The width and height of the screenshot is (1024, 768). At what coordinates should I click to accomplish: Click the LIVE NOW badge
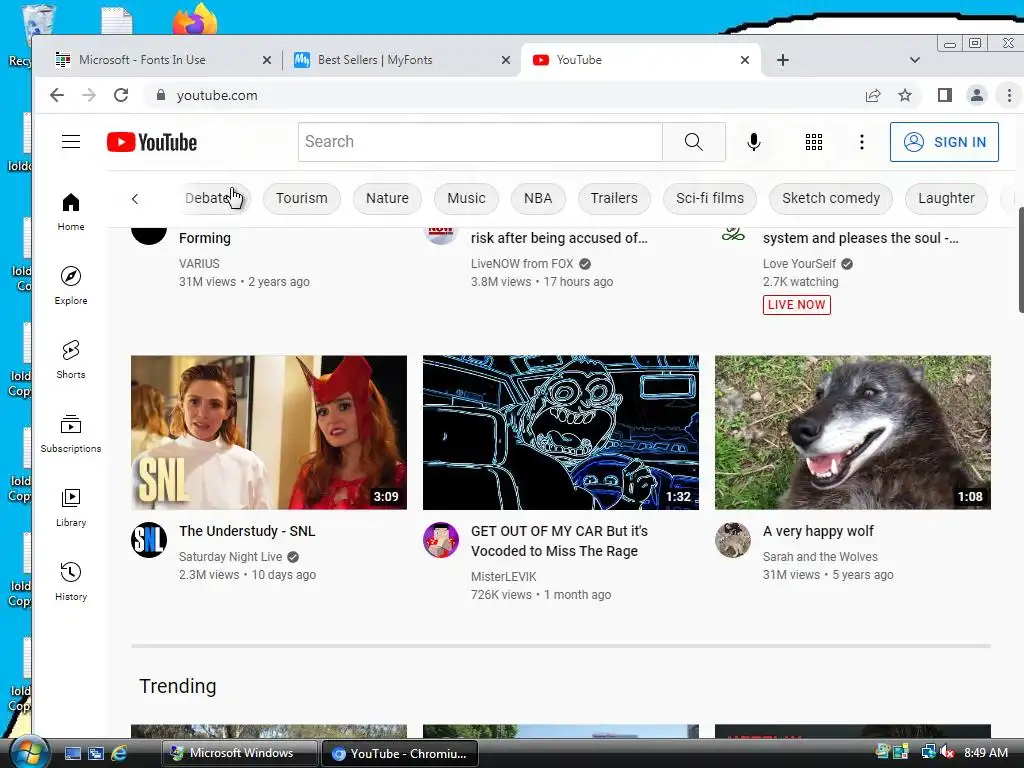click(796, 305)
